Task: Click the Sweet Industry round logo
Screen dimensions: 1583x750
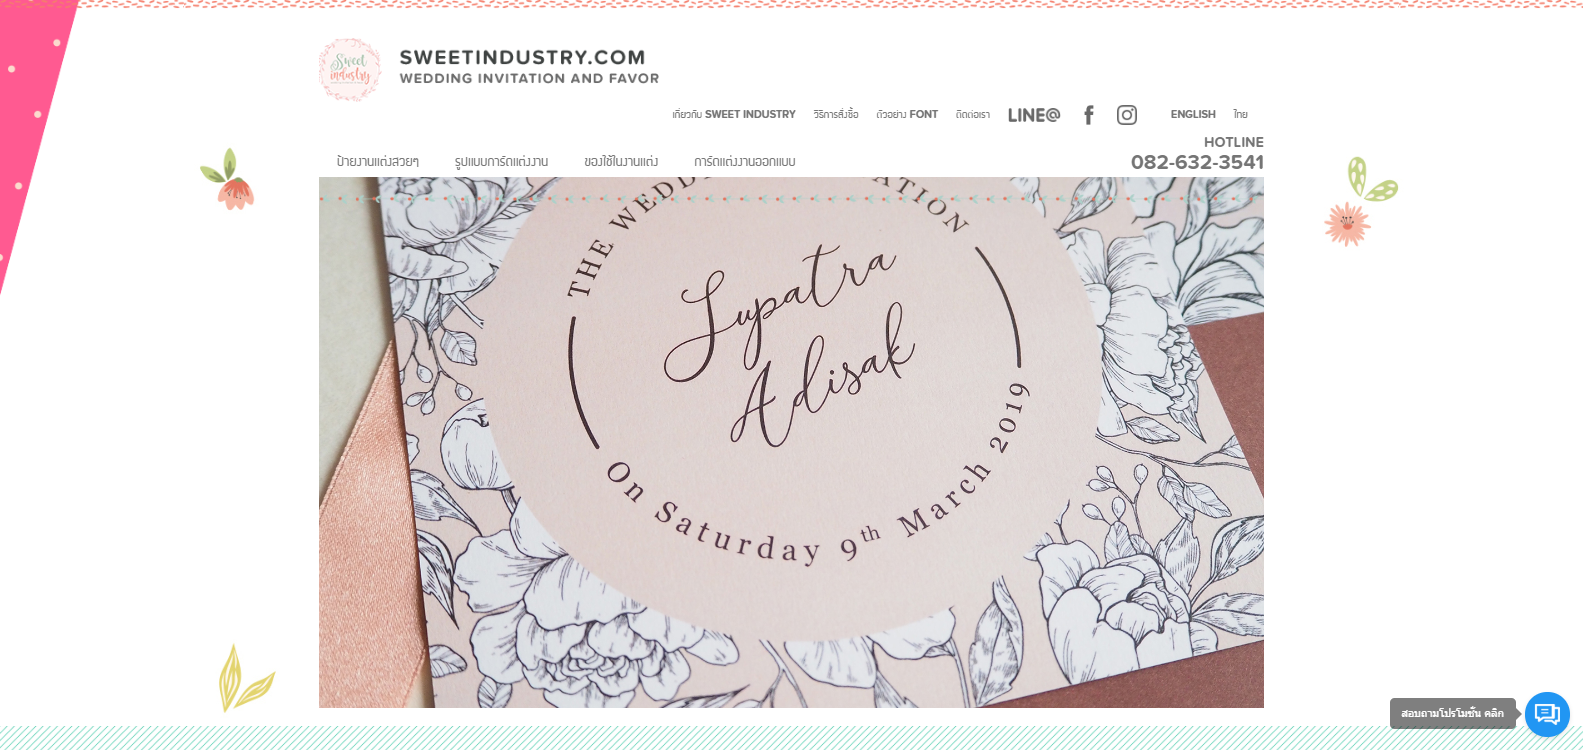Action: pos(350,70)
